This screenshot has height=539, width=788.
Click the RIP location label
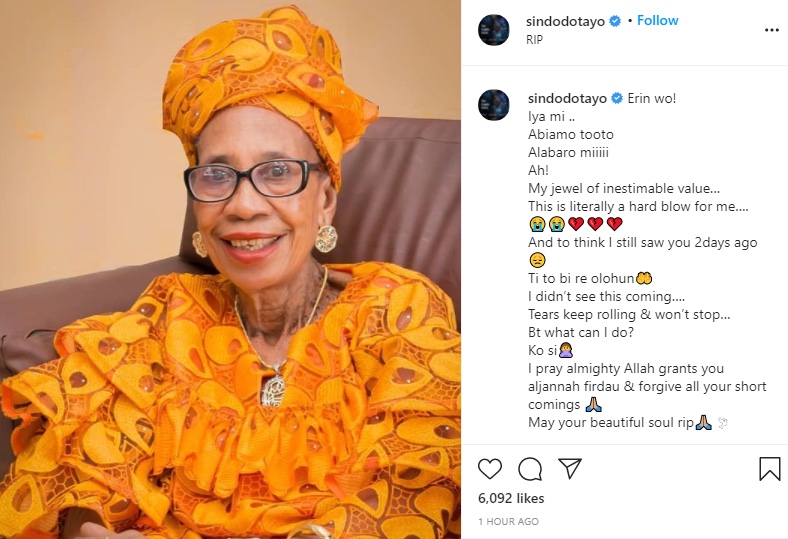point(537,40)
